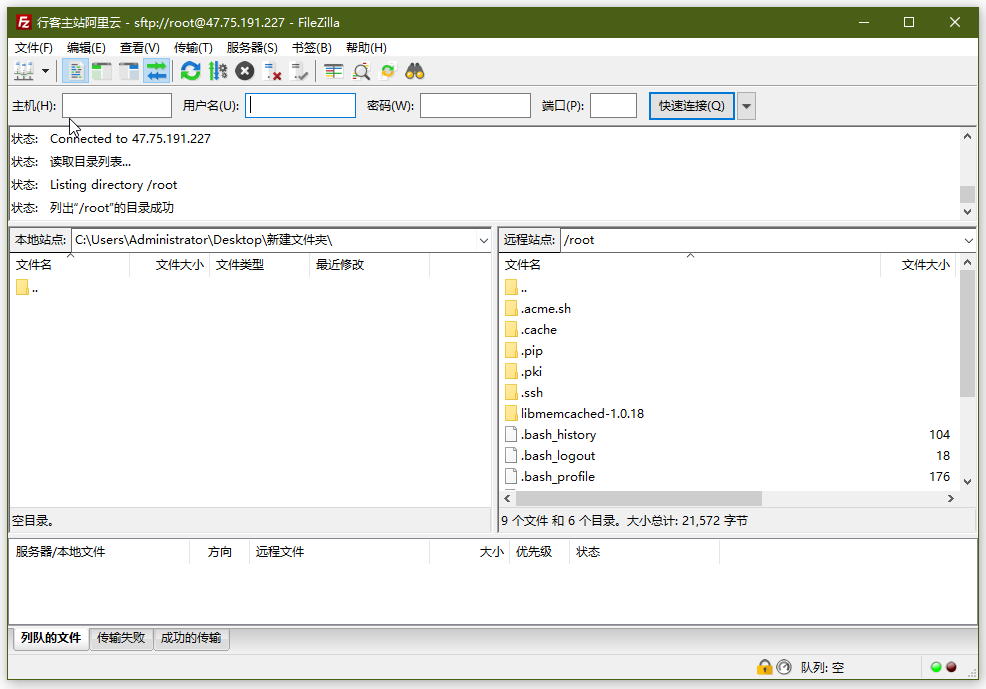Click the remote list vertical scrollbar thumb
The height and width of the screenshot is (689, 986).
point(967,334)
